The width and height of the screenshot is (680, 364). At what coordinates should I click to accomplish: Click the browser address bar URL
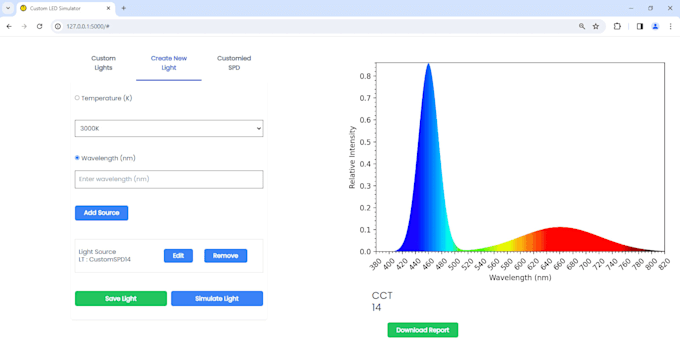[88, 26]
